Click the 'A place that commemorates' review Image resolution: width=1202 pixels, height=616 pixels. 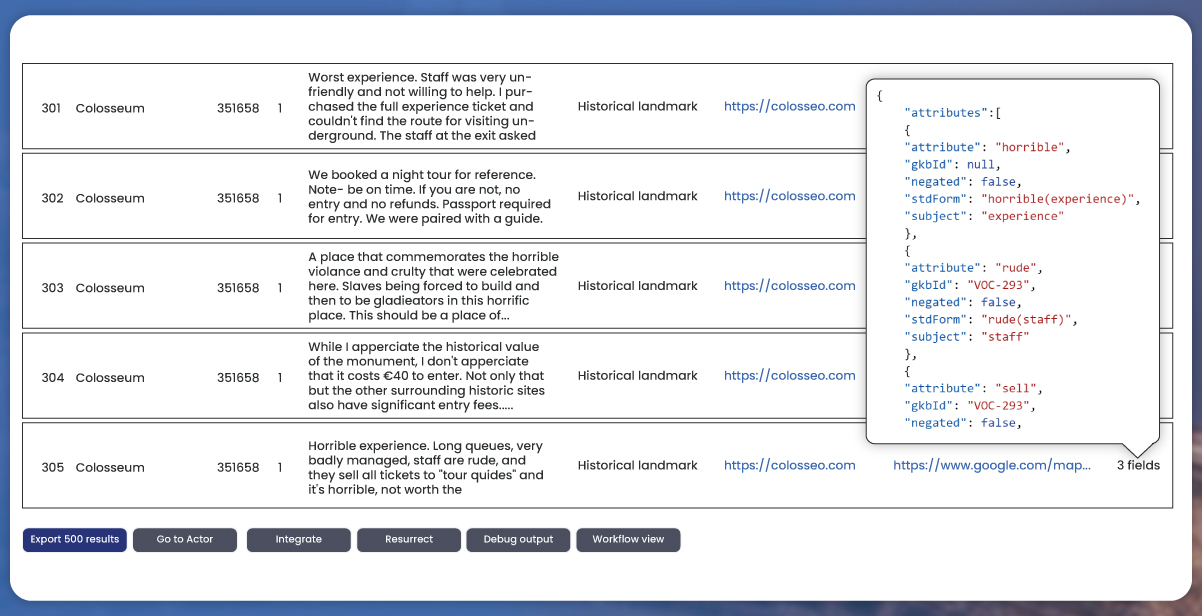(x=433, y=286)
